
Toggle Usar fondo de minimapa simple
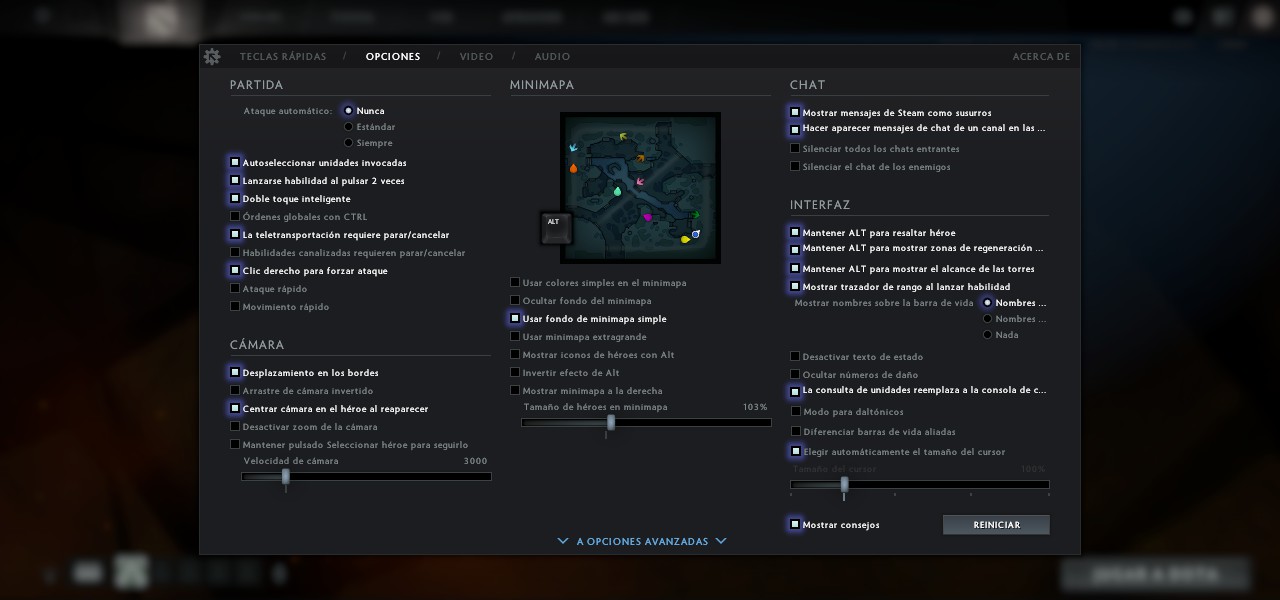coord(515,318)
